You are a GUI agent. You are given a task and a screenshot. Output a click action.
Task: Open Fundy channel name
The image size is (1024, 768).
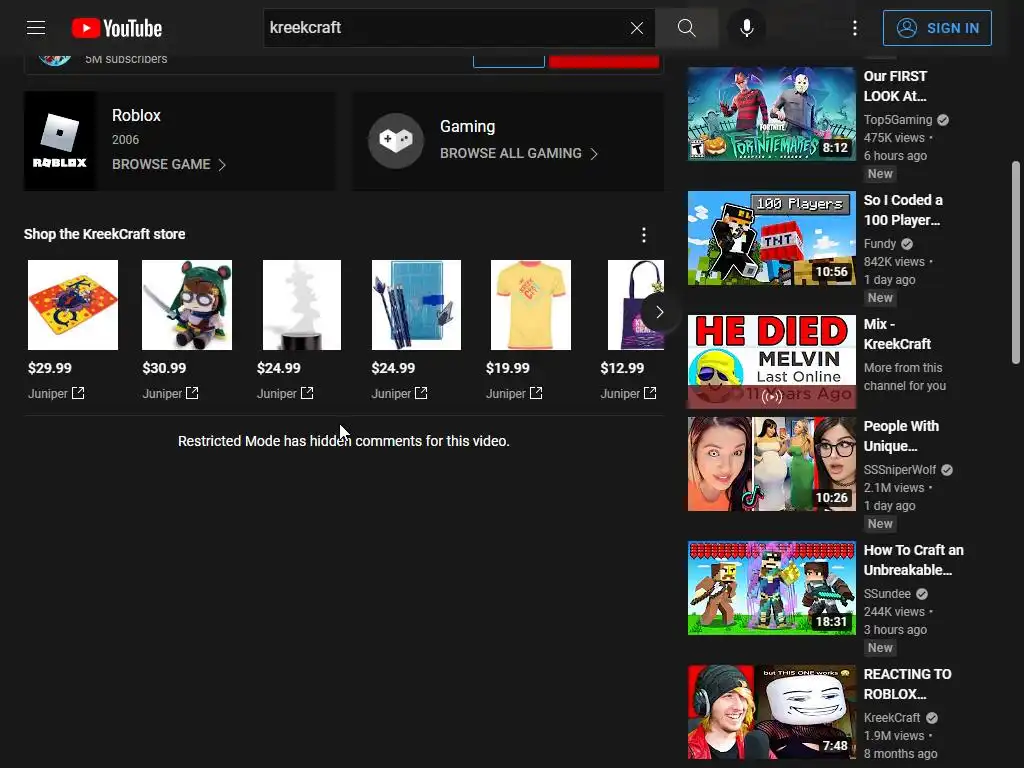[x=880, y=244]
